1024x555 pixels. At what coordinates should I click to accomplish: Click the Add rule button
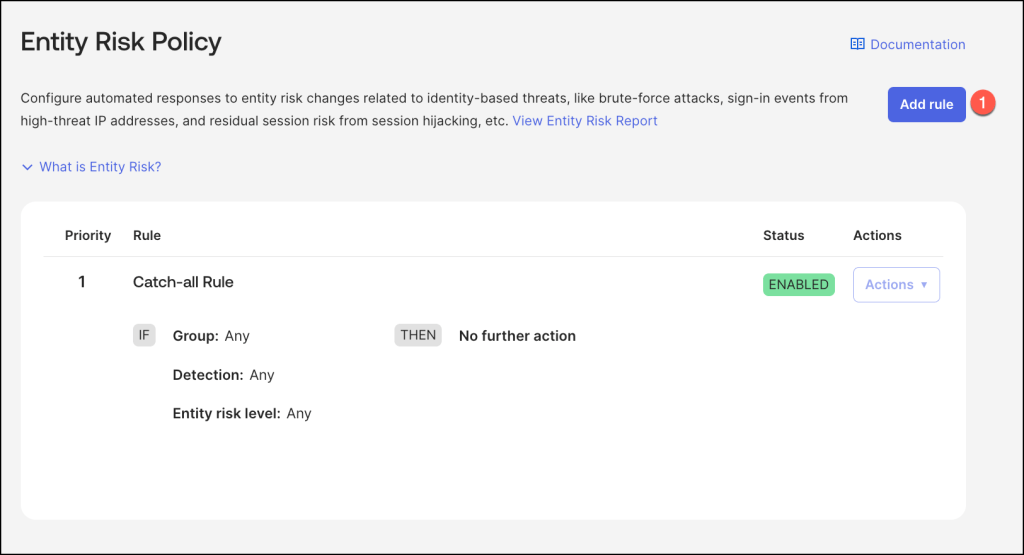coord(926,104)
